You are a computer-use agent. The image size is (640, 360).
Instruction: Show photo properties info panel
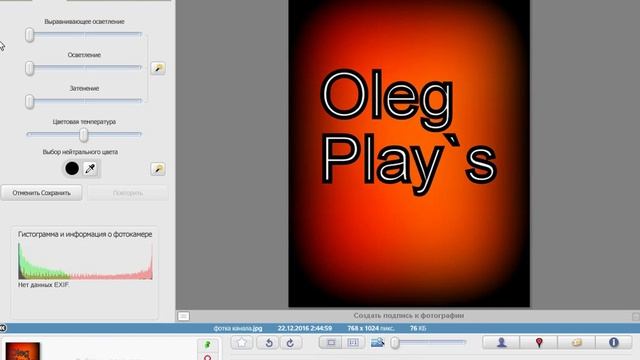[x=613, y=342]
